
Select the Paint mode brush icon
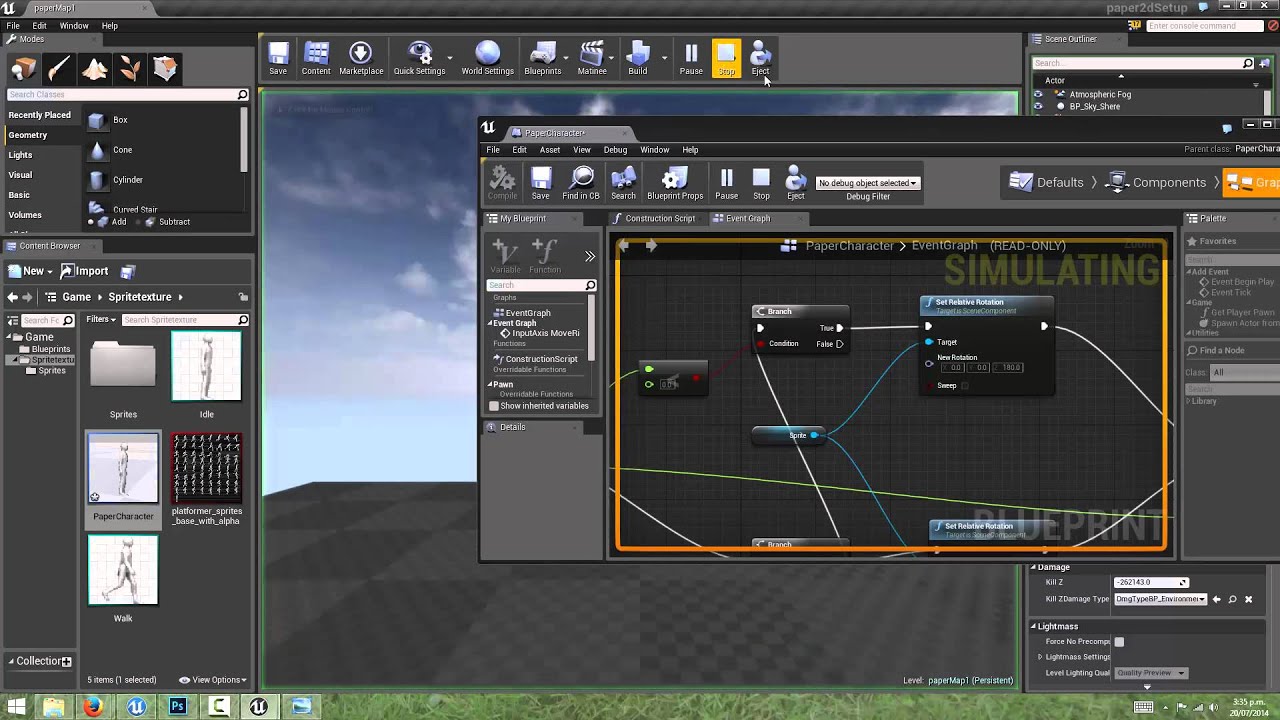tap(59, 68)
